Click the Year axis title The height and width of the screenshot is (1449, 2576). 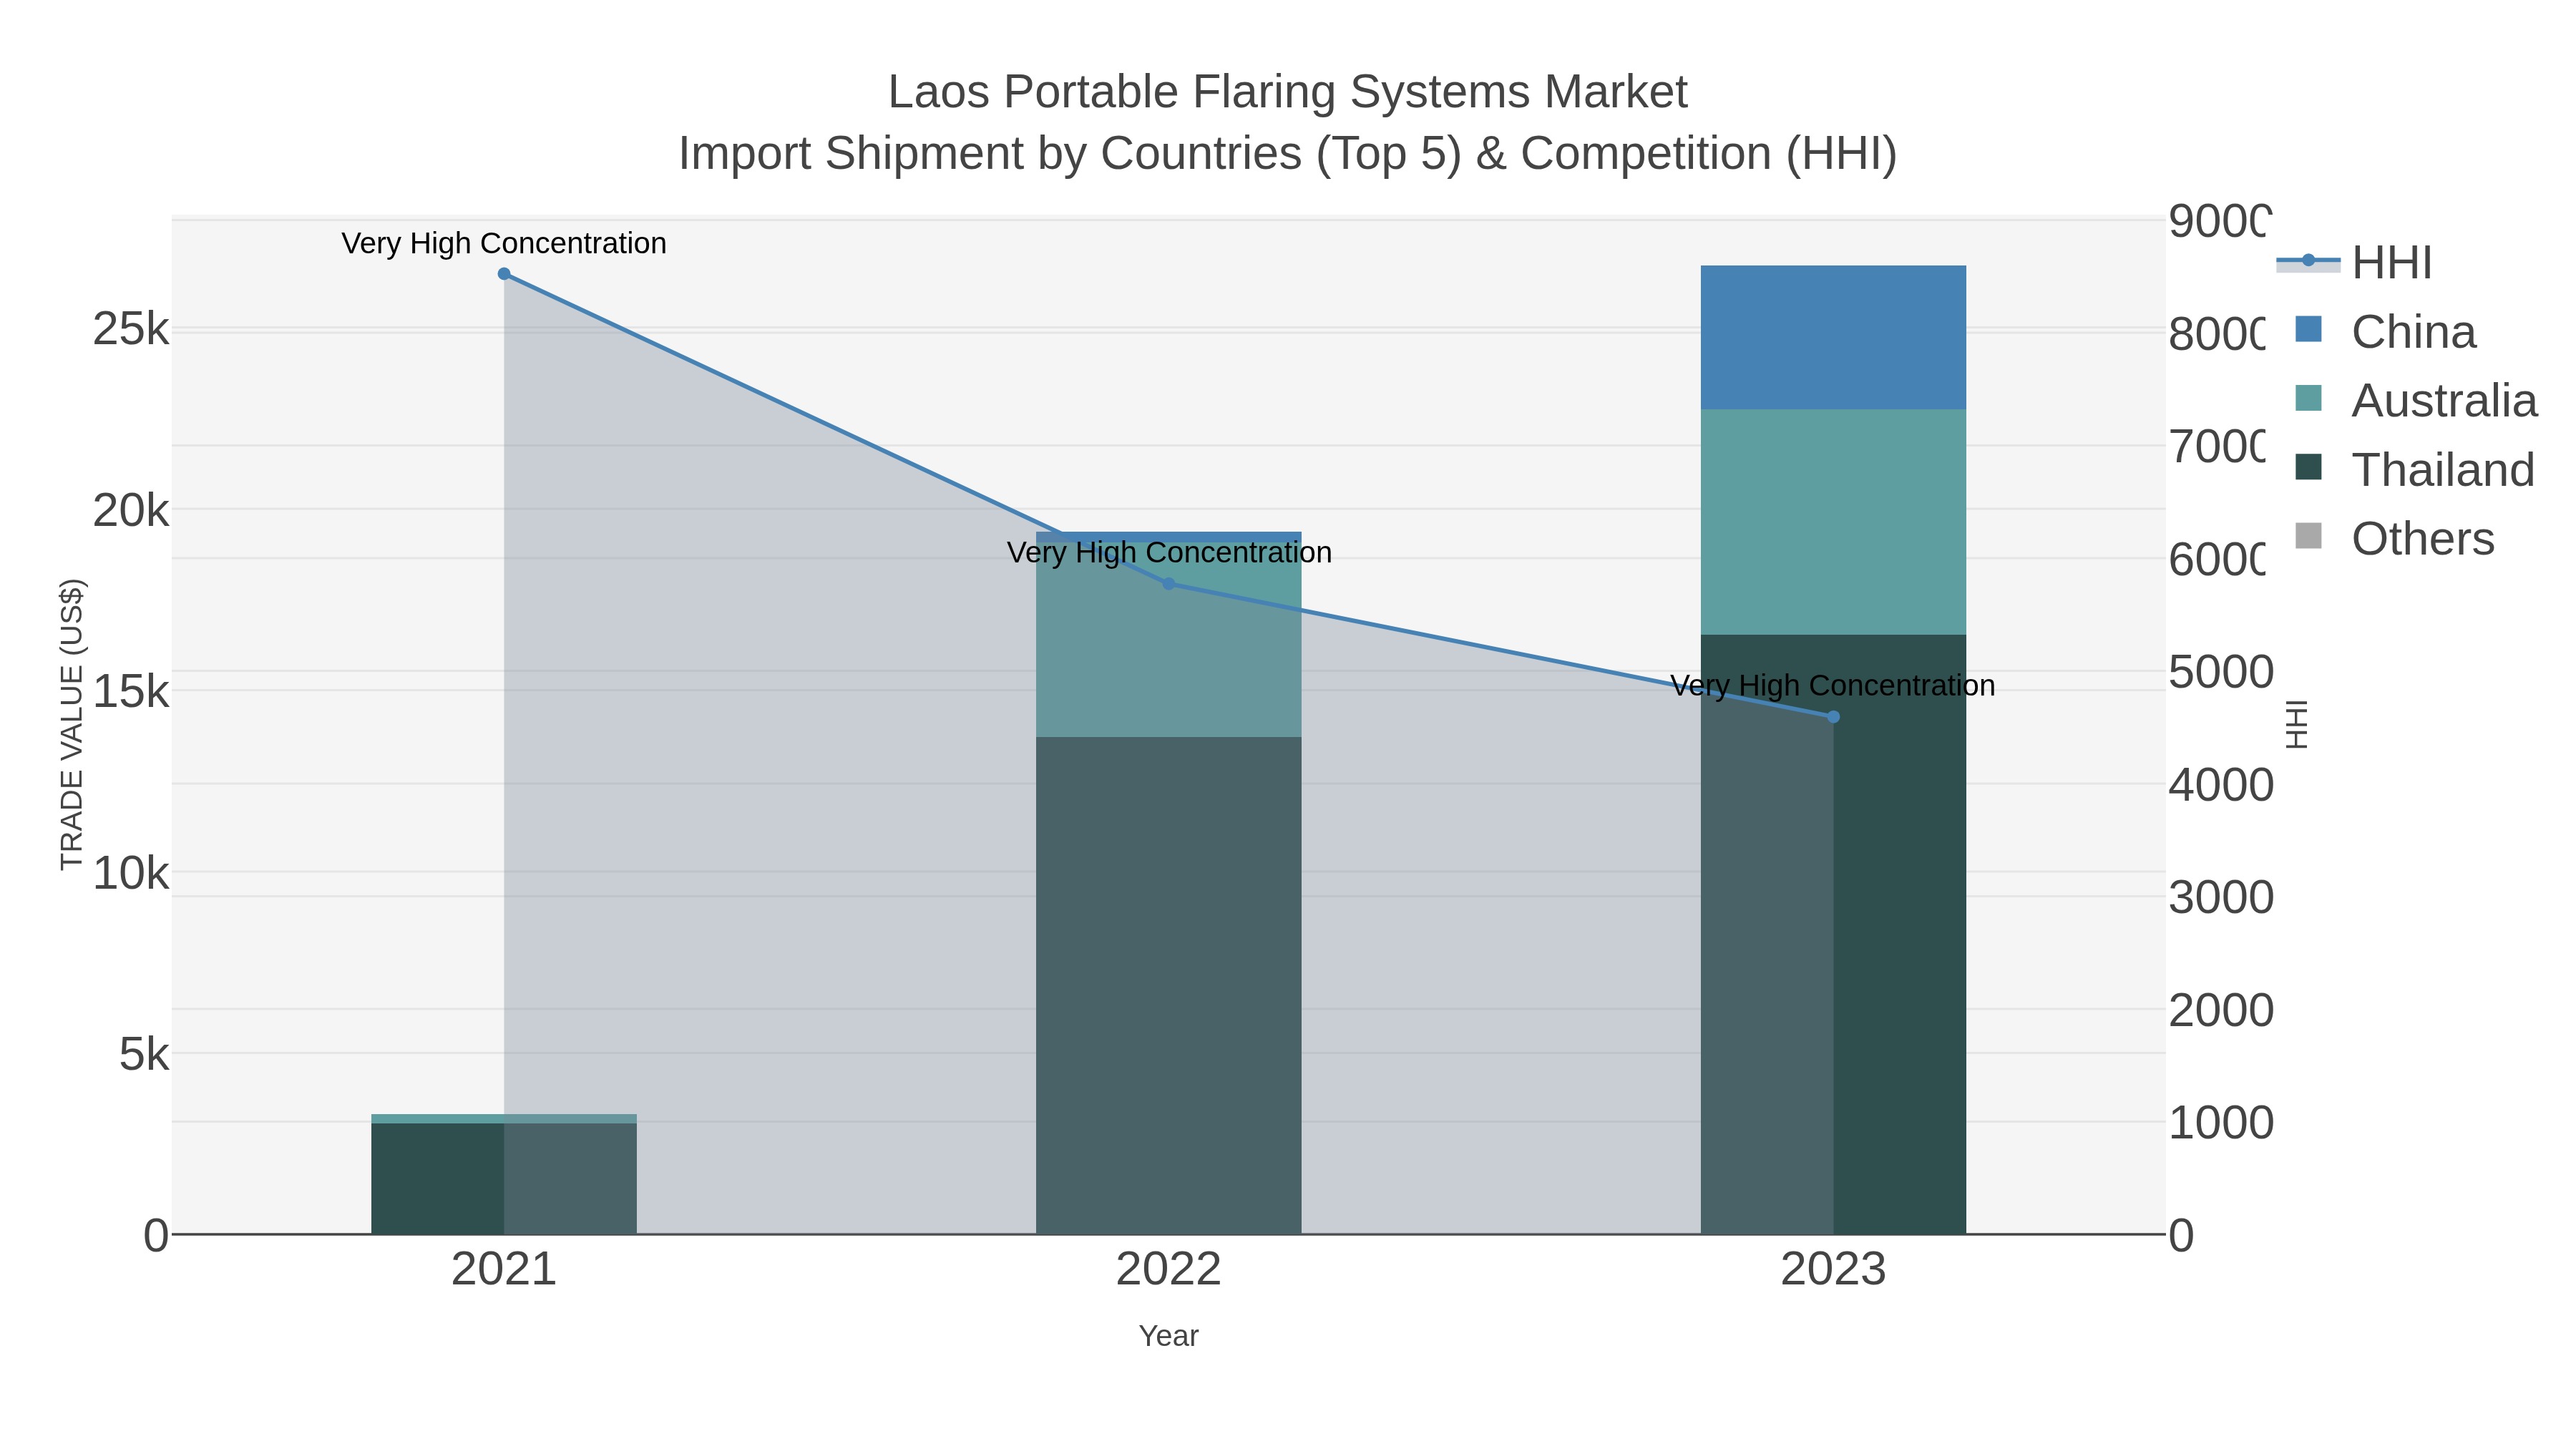click(x=1169, y=1336)
